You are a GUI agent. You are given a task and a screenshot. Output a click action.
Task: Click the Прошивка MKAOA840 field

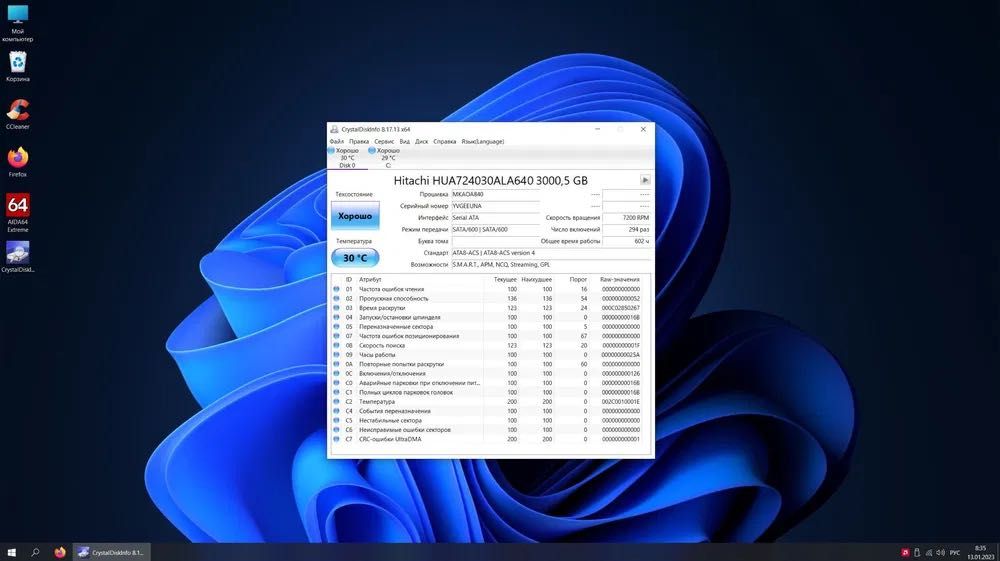point(496,194)
